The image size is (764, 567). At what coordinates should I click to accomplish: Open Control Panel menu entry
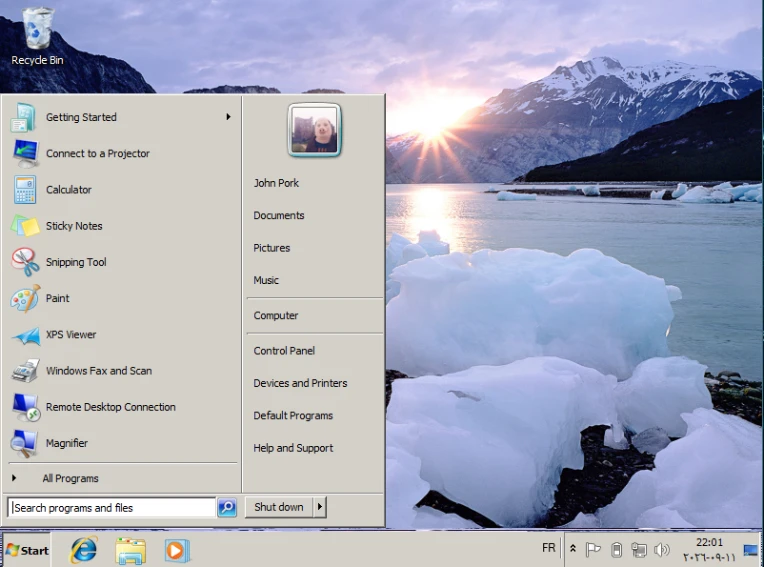pyautogui.click(x=284, y=351)
